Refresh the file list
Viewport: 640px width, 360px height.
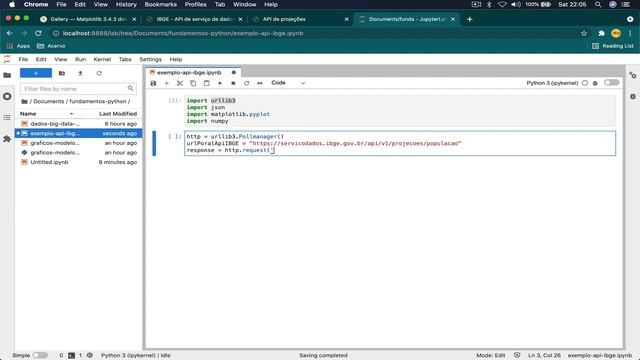click(99, 73)
